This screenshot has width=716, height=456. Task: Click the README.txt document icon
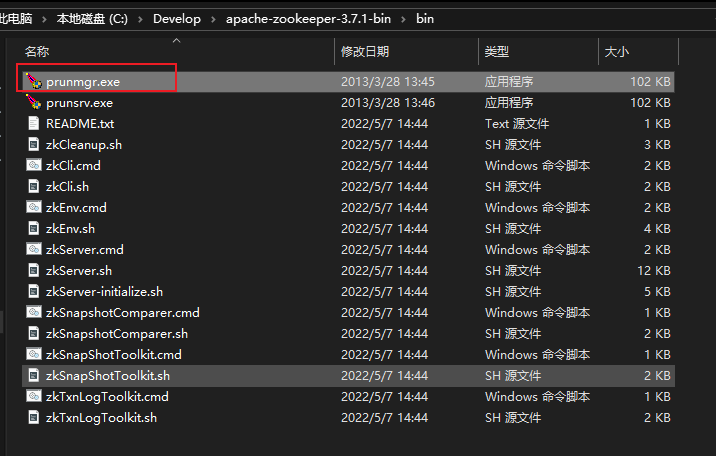click(33, 123)
